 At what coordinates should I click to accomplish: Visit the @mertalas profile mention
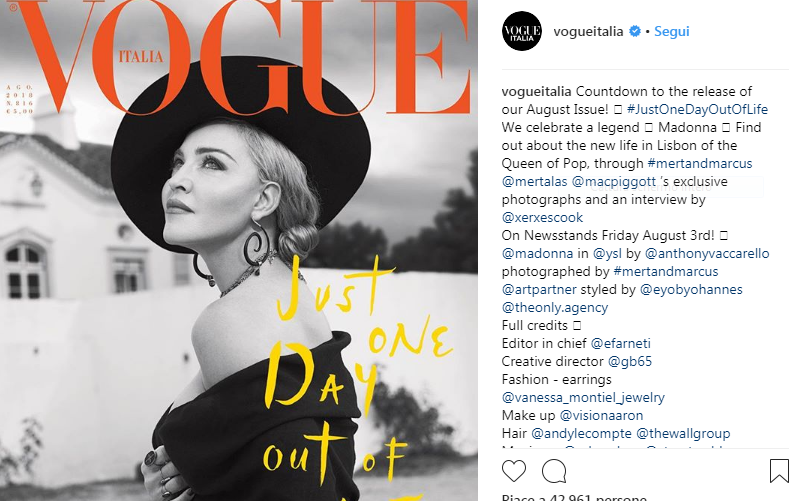[535, 181]
